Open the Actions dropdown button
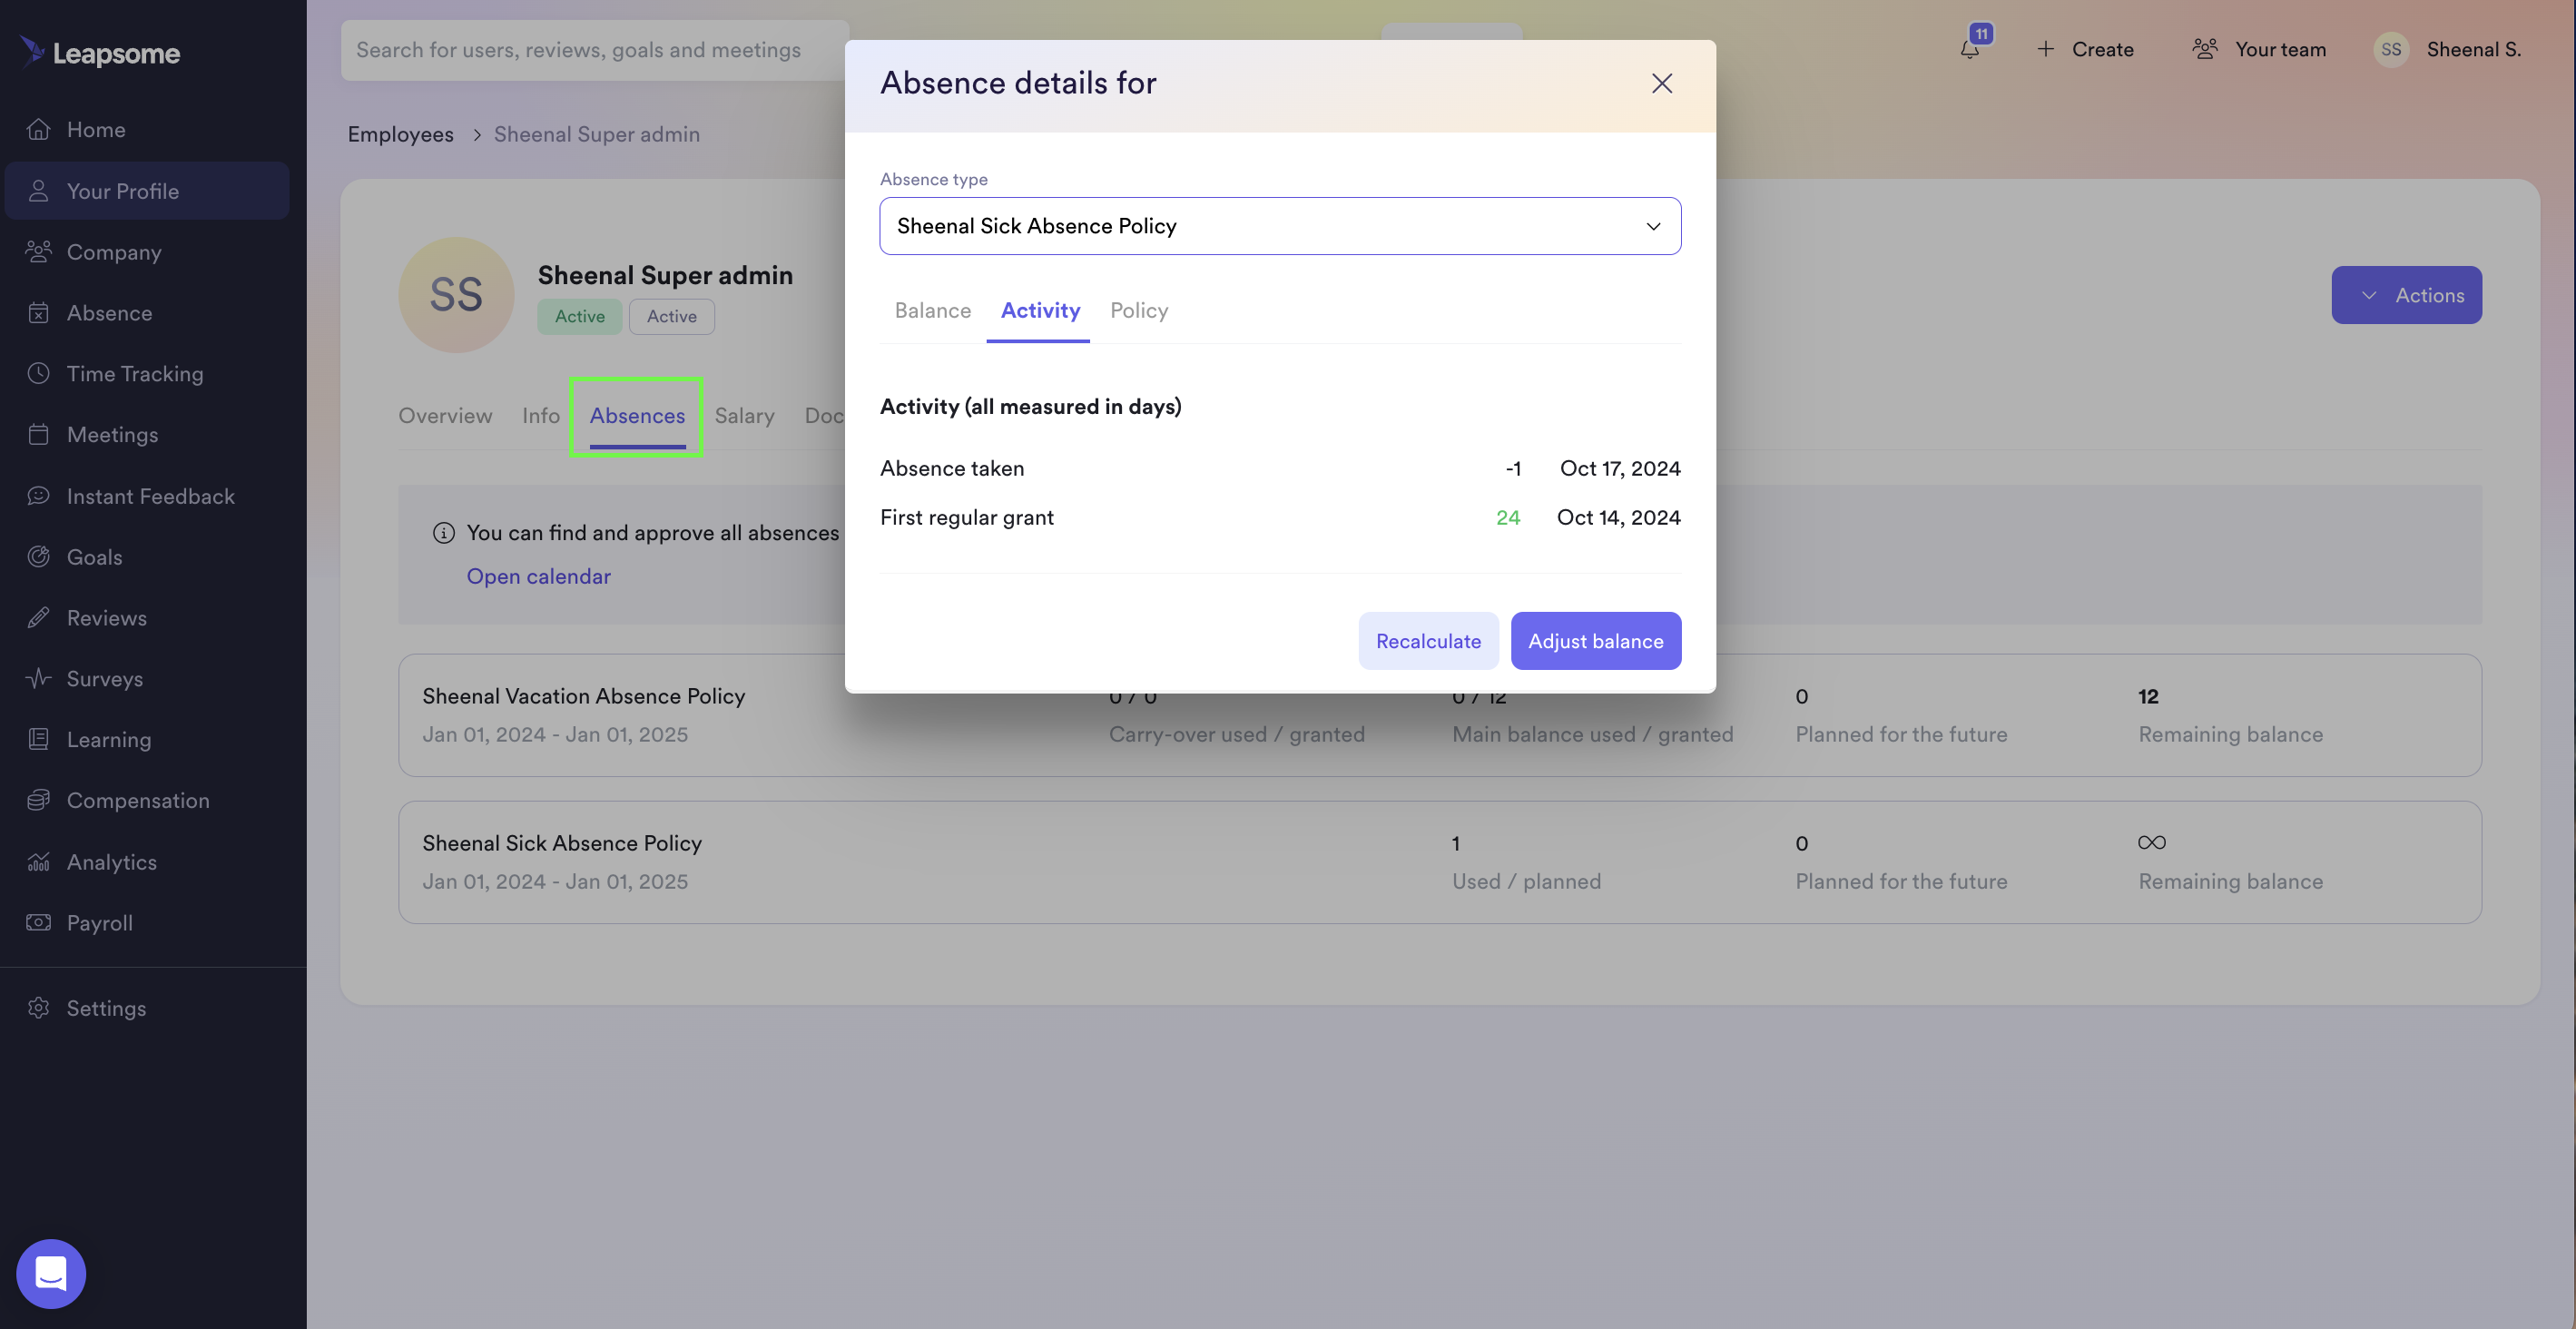 pos(2406,295)
